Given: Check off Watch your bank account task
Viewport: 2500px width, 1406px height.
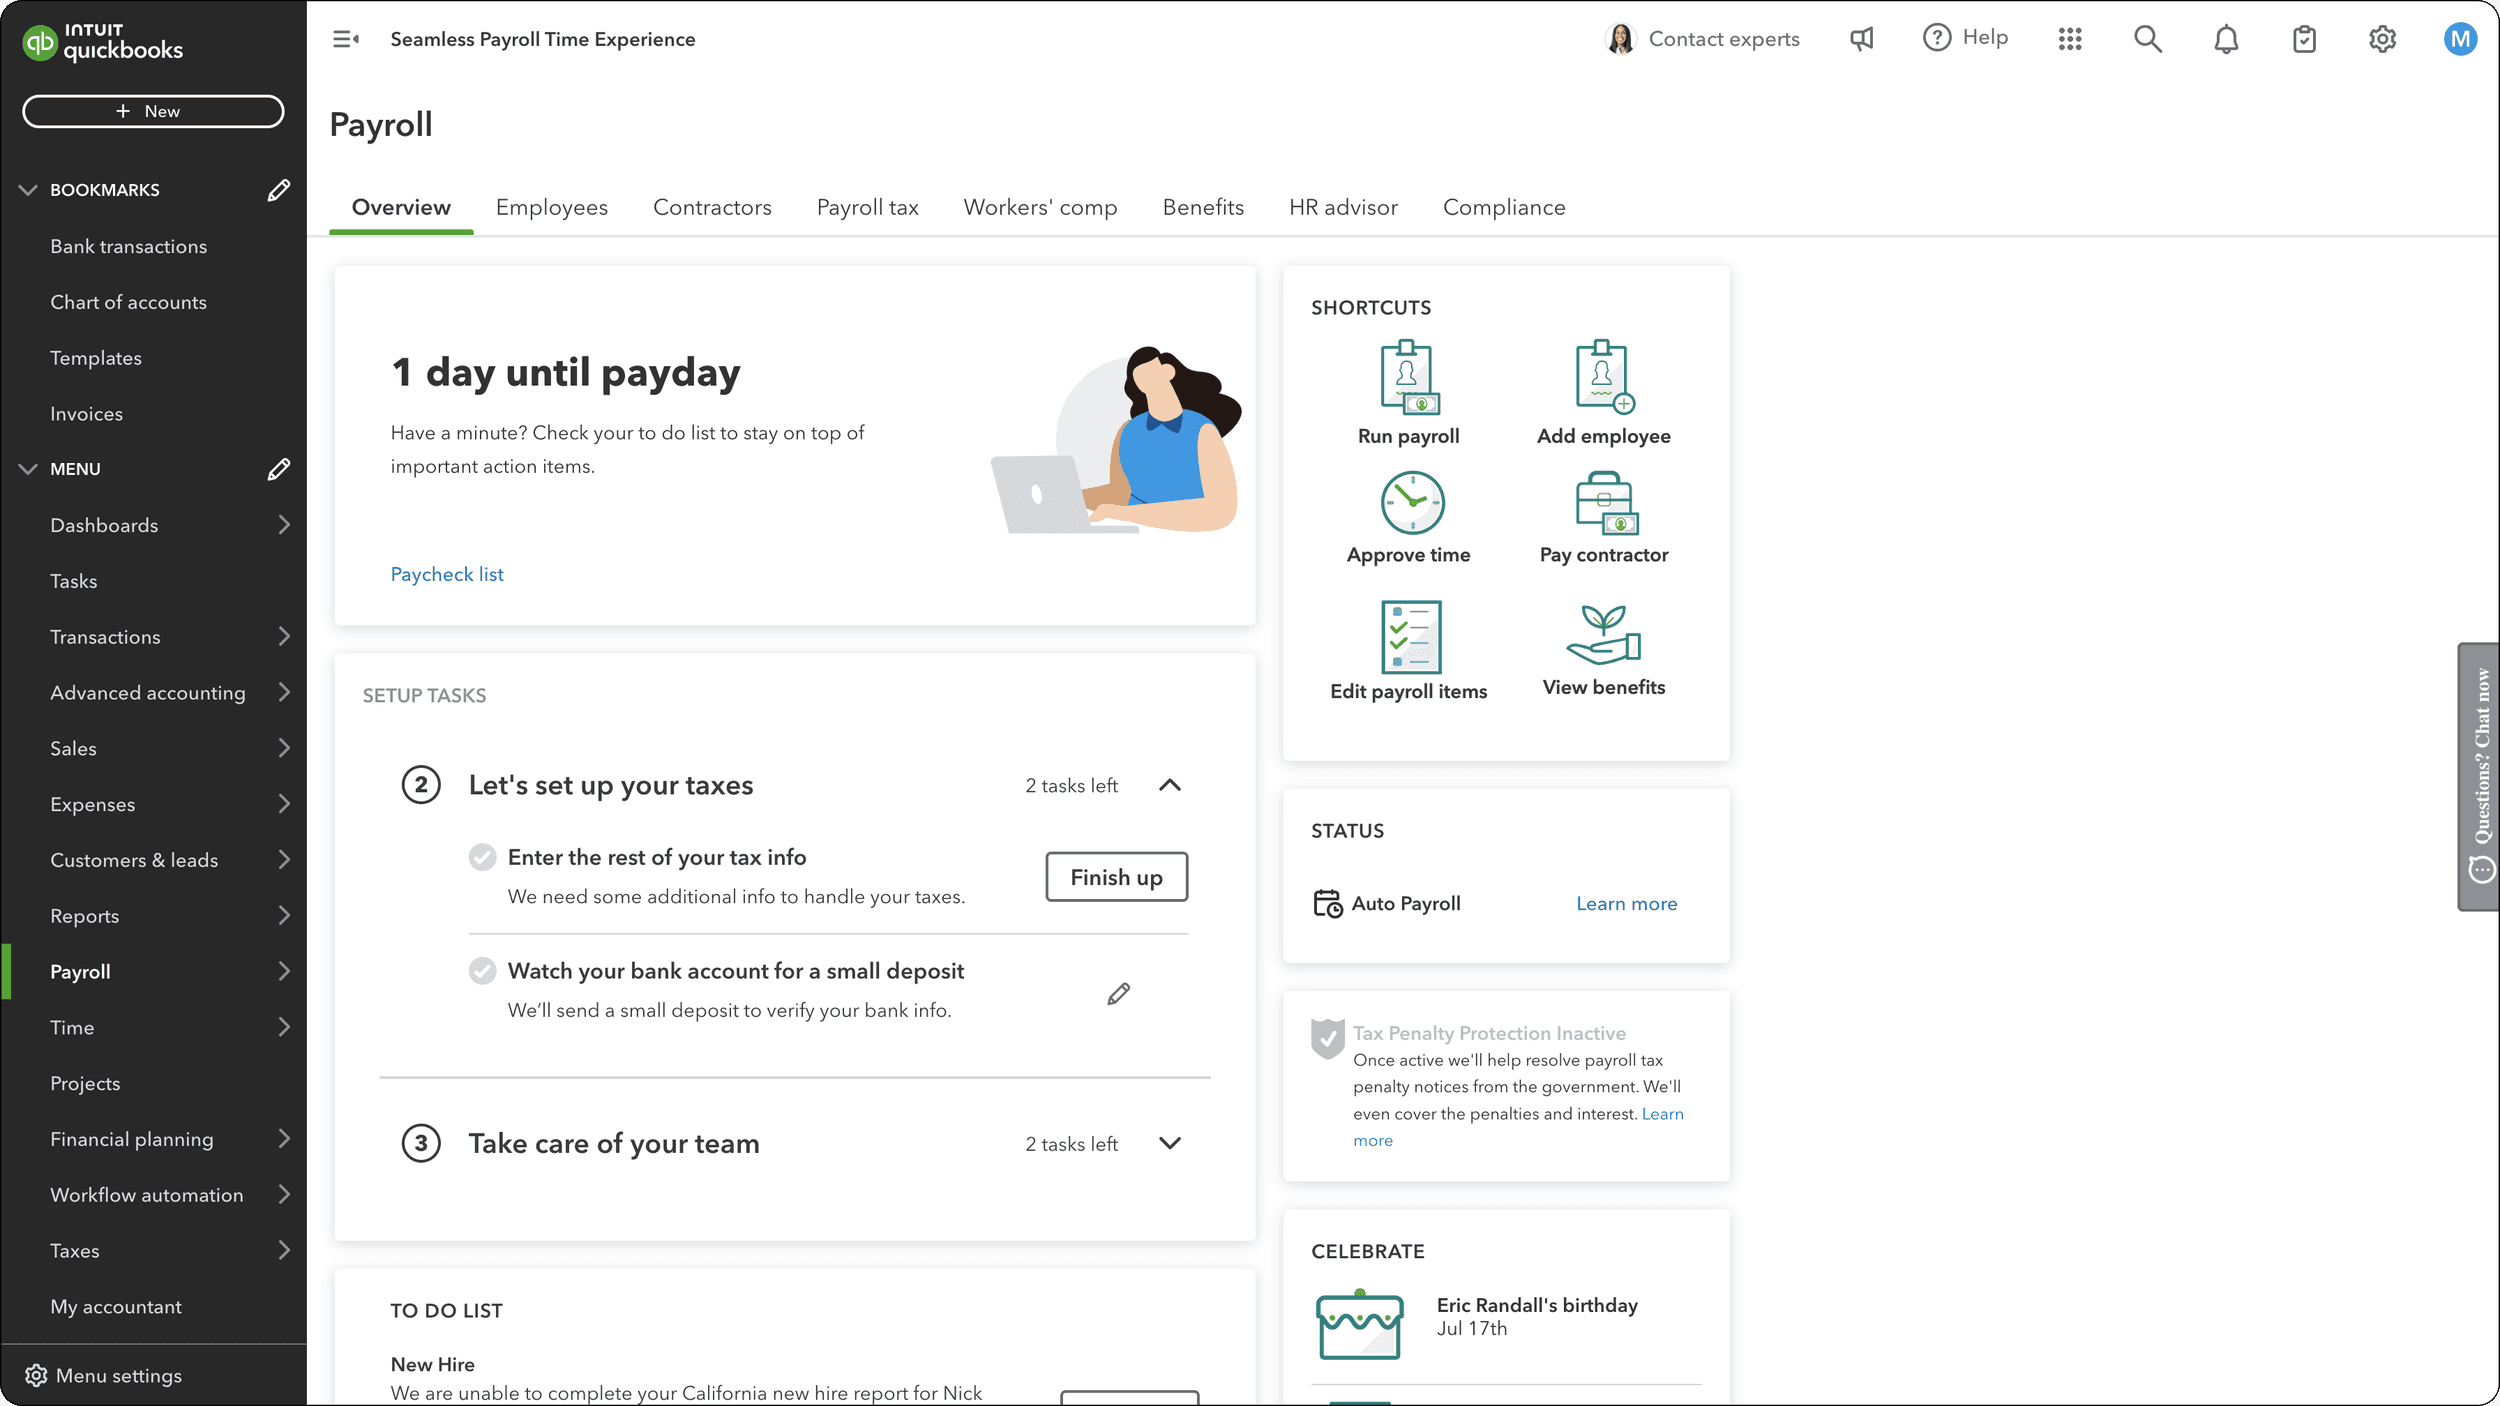Looking at the screenshot, I should click(x=482, y=970).
